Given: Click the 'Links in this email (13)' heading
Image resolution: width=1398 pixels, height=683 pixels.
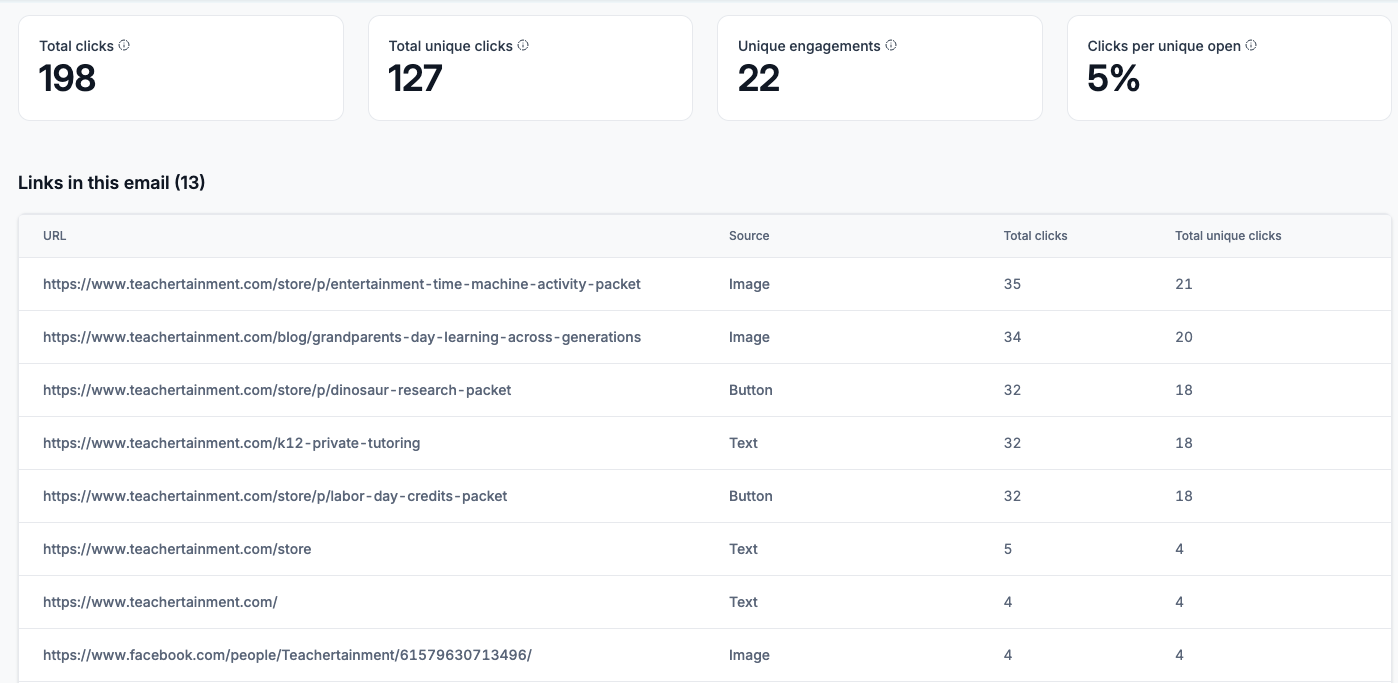Looking at the screenshot, I should click(x=112, y=183).
